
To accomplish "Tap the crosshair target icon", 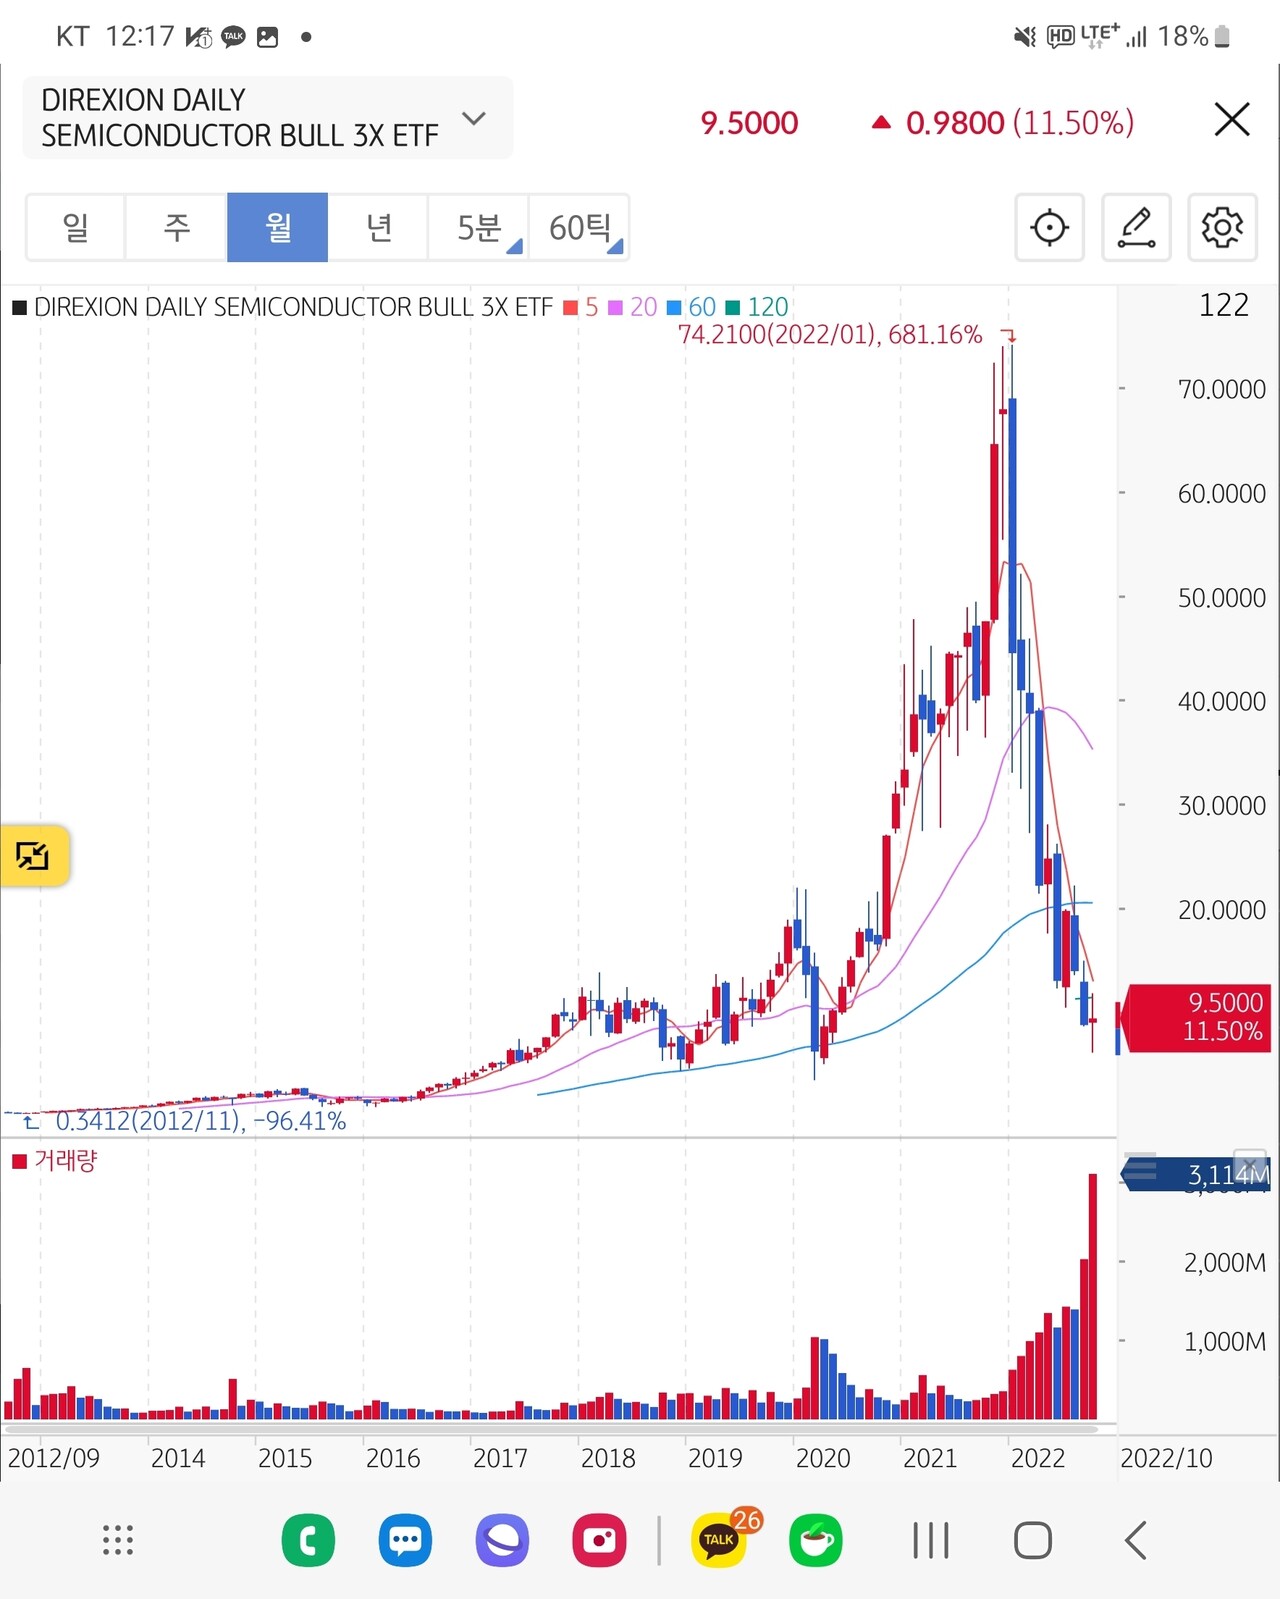I will coord(1049,228).
